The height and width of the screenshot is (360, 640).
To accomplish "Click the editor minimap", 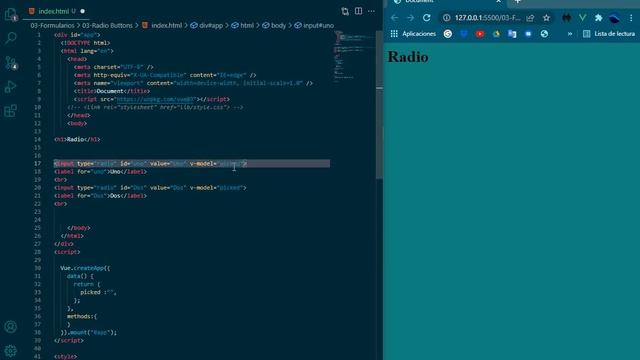I will pyautogui.click(x=354, y=57).
